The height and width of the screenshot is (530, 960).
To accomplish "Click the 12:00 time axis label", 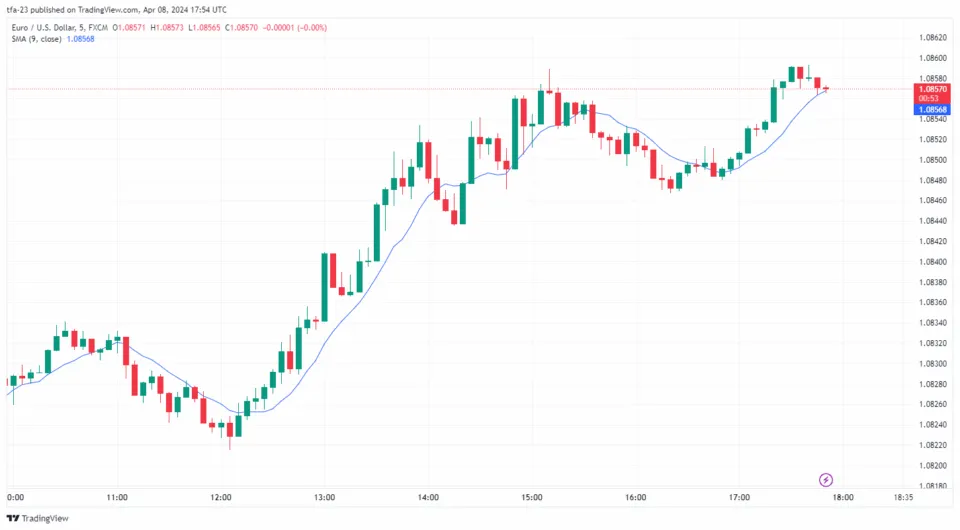I will coord(221,497).
